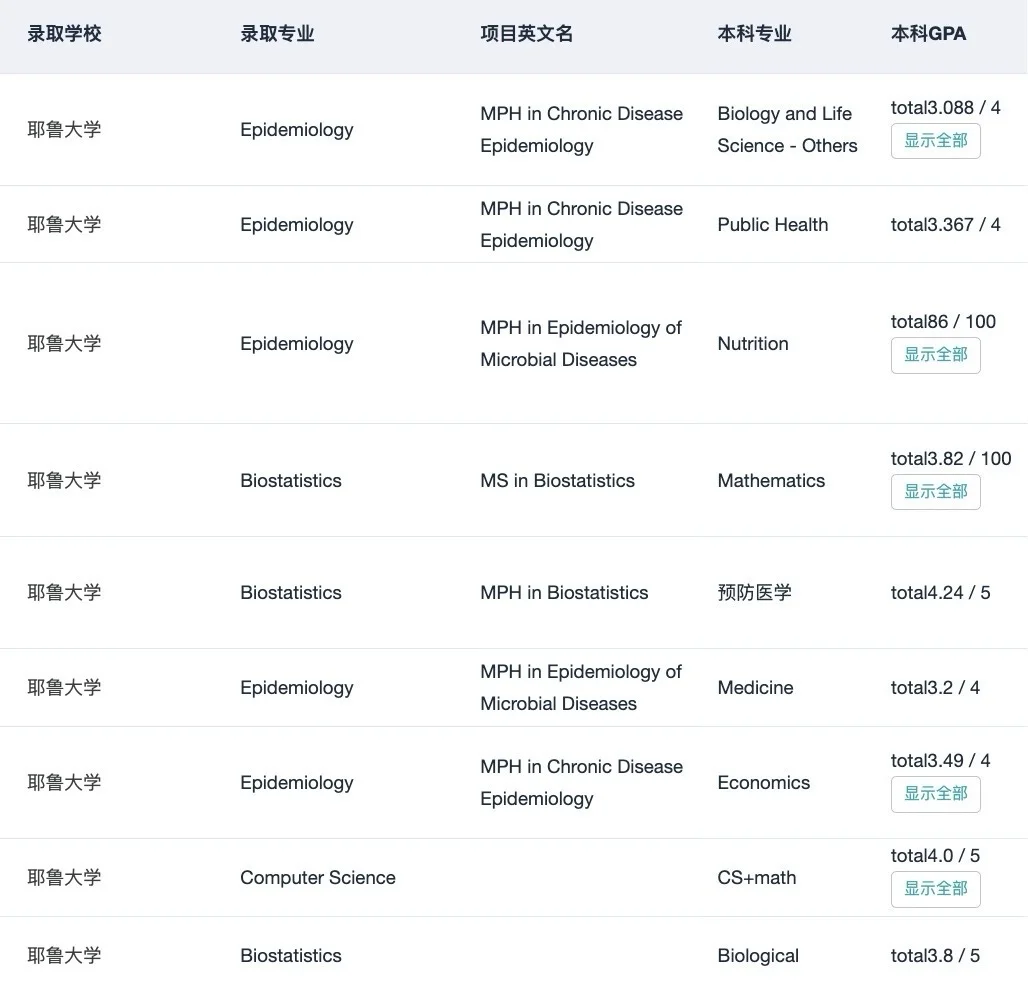Select 耶鲁大学 in the Mathematics row
This screenshot has width=1028, height=984.
click(64, 481)
